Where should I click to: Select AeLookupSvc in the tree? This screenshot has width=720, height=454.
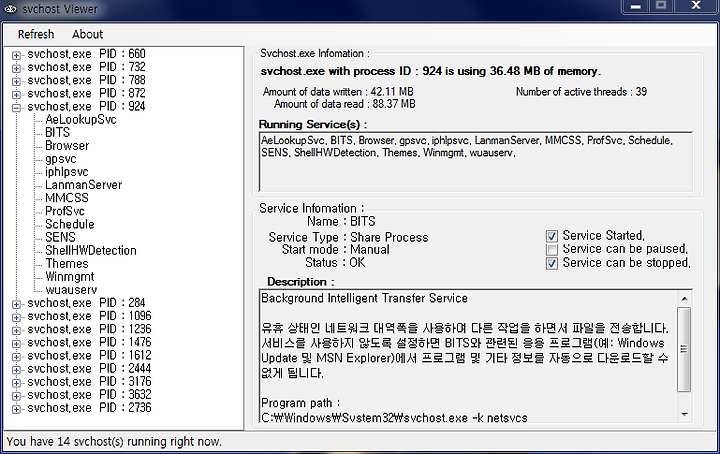coord(81,120)
